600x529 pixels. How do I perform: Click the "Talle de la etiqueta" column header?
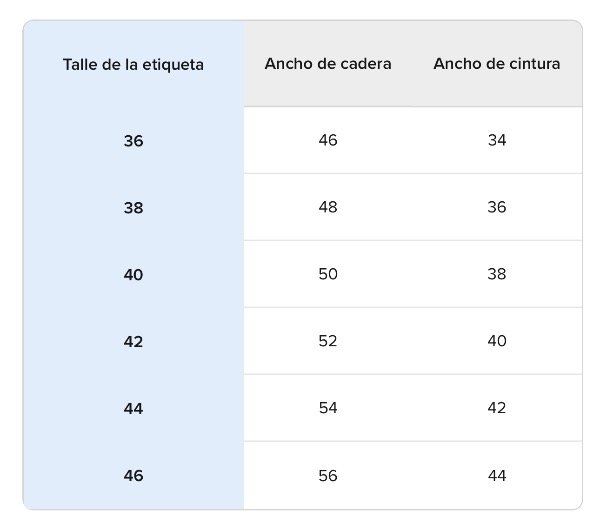click(x=133, y=65)
